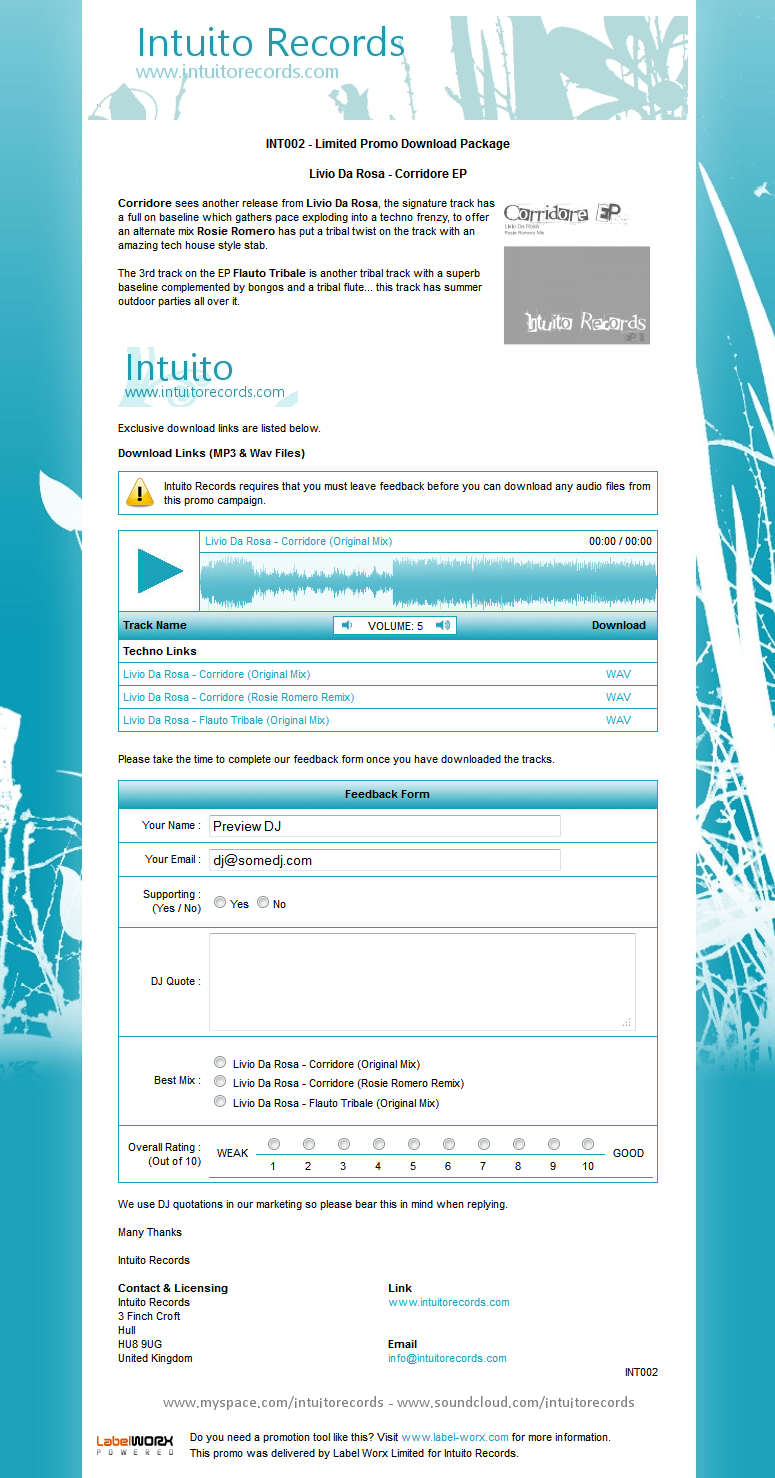Focus the Your Name input field
Viewport: 775px width, 1478px height.
[x=385, y=826]
